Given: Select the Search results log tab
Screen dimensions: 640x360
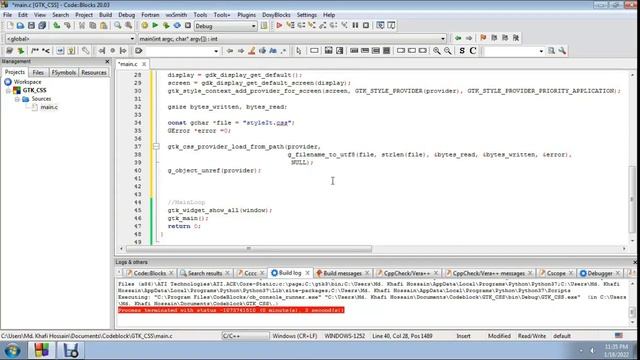Looking at the screenshot, I should click(205, 273).
